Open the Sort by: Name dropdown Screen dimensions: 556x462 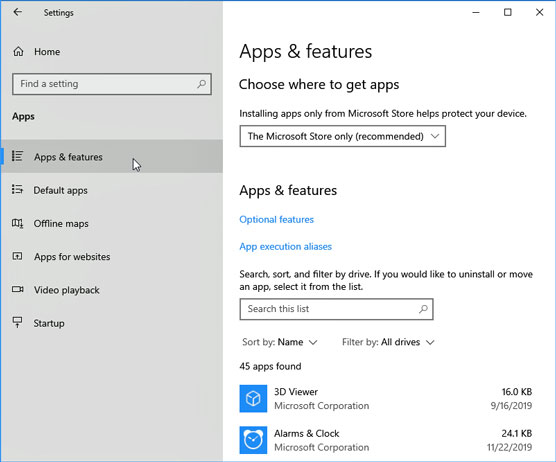[279, 342]
